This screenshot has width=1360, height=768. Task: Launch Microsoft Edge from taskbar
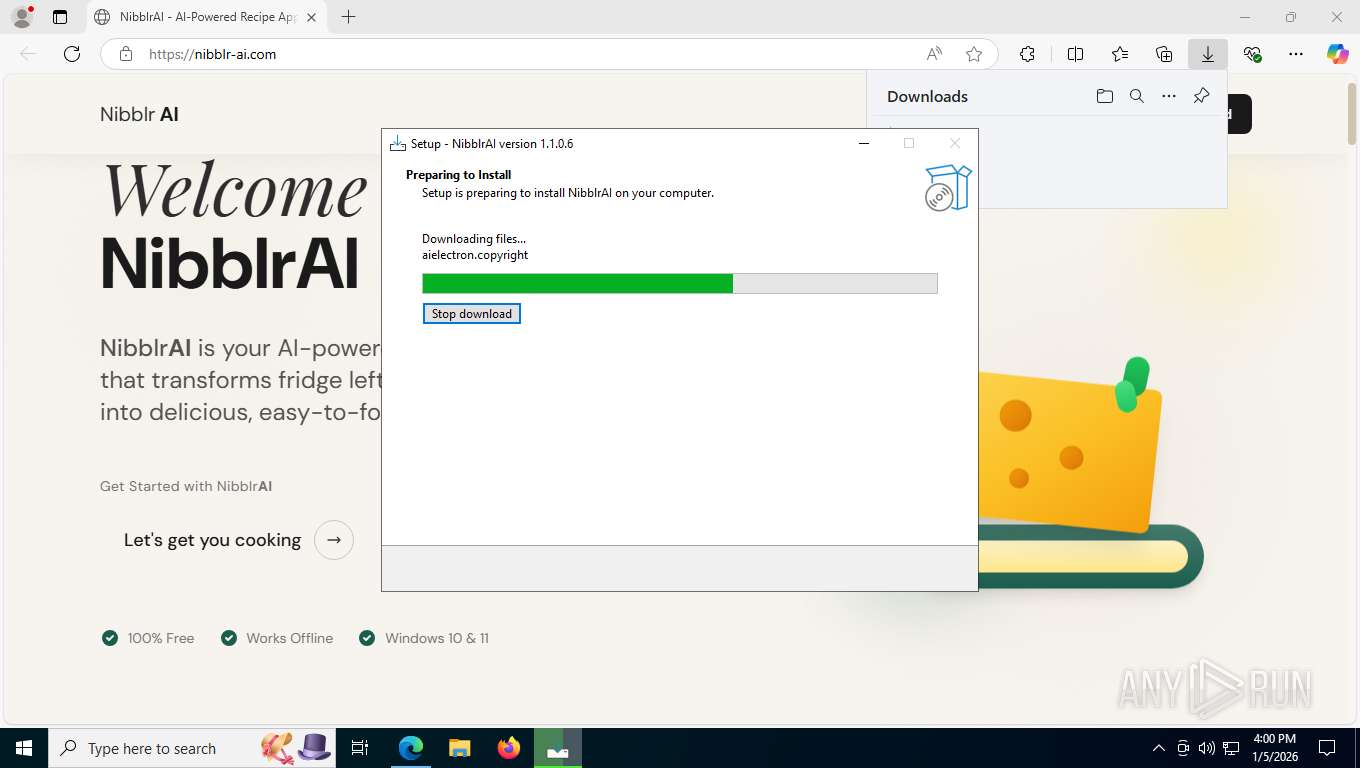coord(411,748)
